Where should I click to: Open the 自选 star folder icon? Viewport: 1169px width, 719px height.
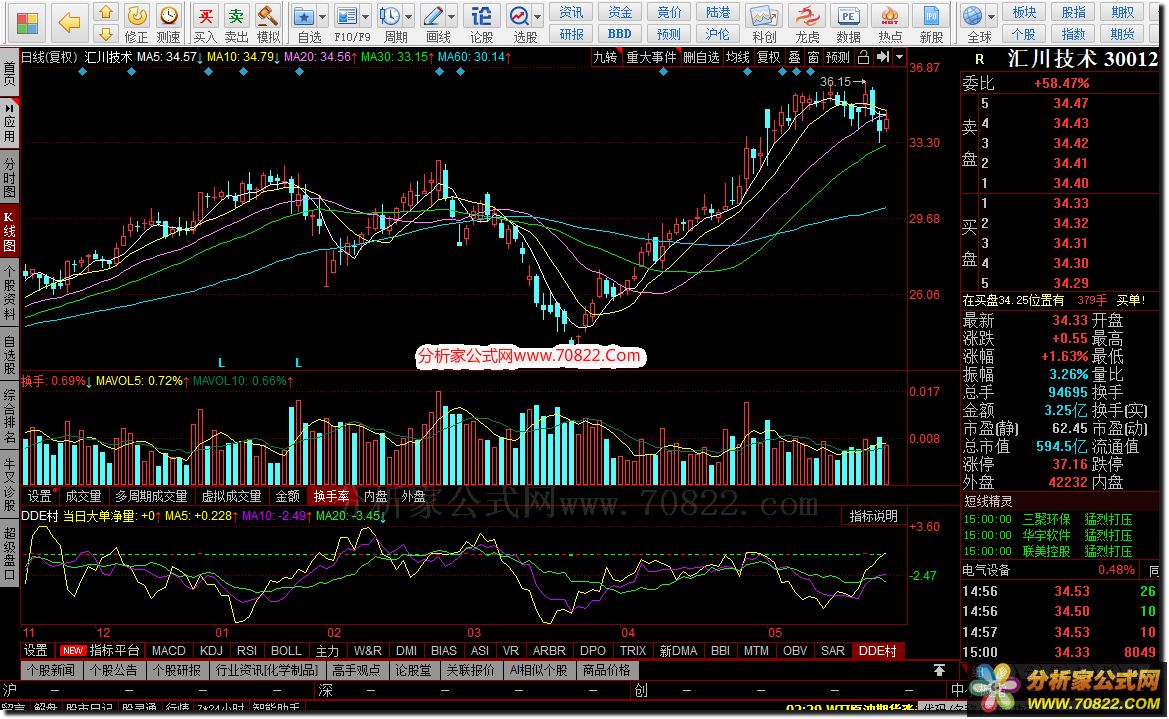(303, 16)
